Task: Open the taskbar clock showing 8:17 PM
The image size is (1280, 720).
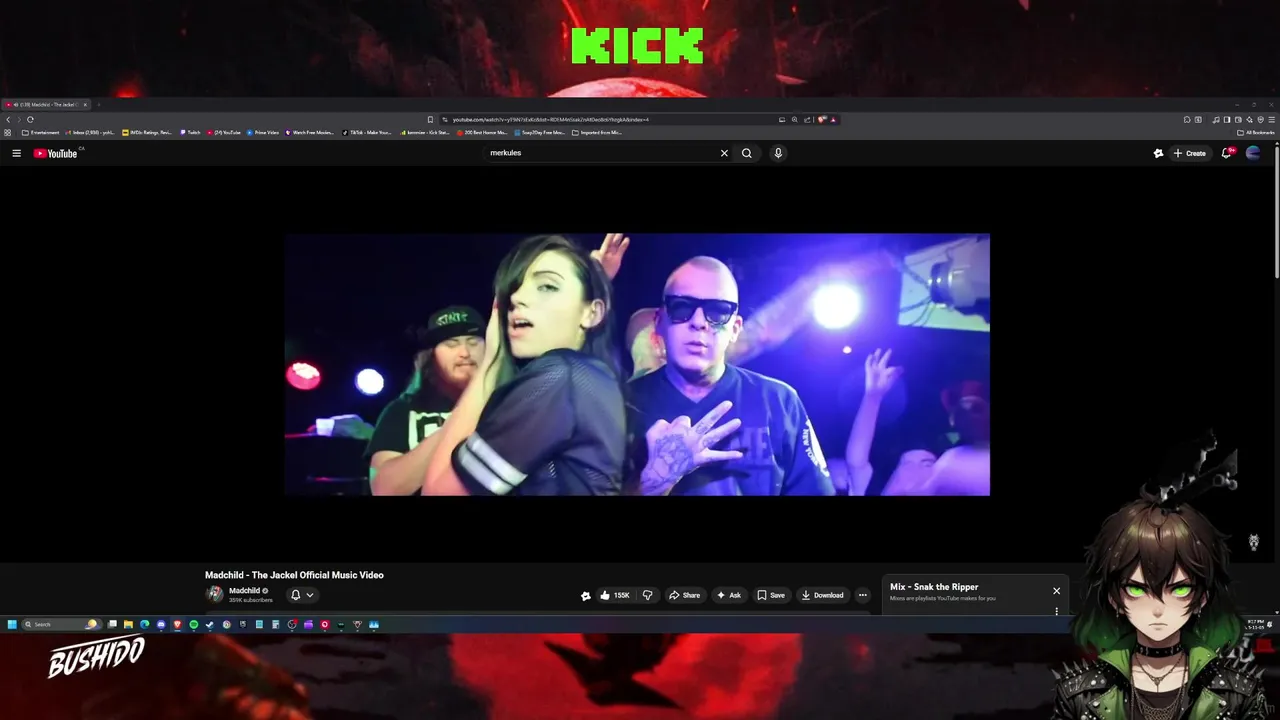Action: pos(1255,624)
